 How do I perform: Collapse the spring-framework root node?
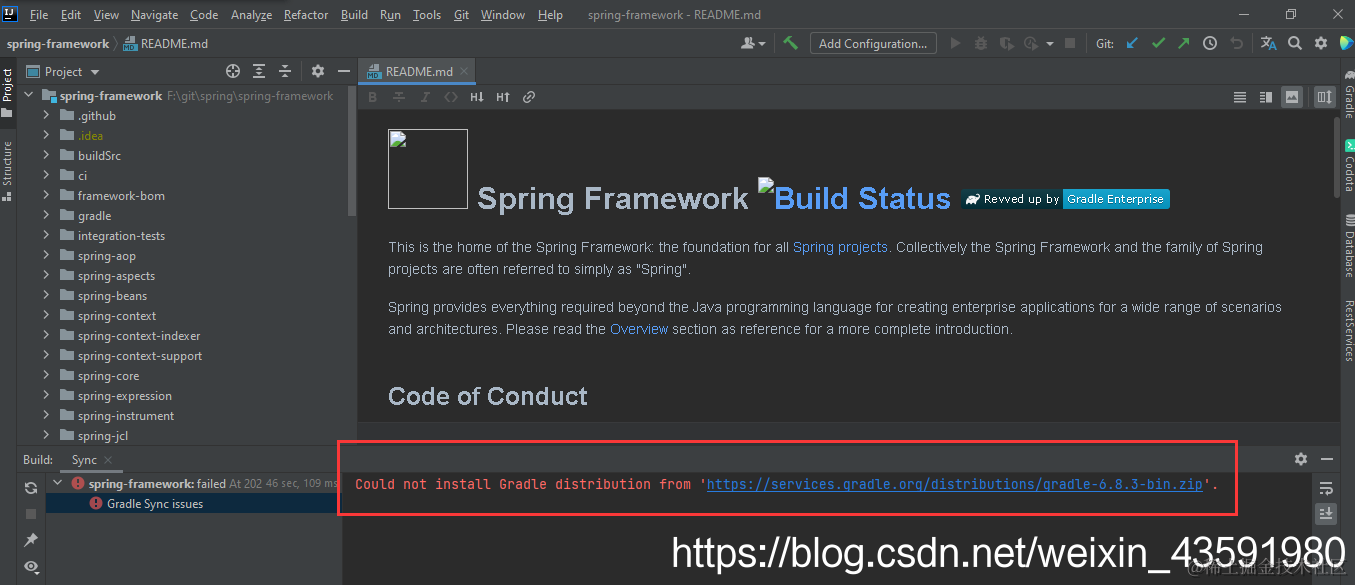(x=28, y=96)
